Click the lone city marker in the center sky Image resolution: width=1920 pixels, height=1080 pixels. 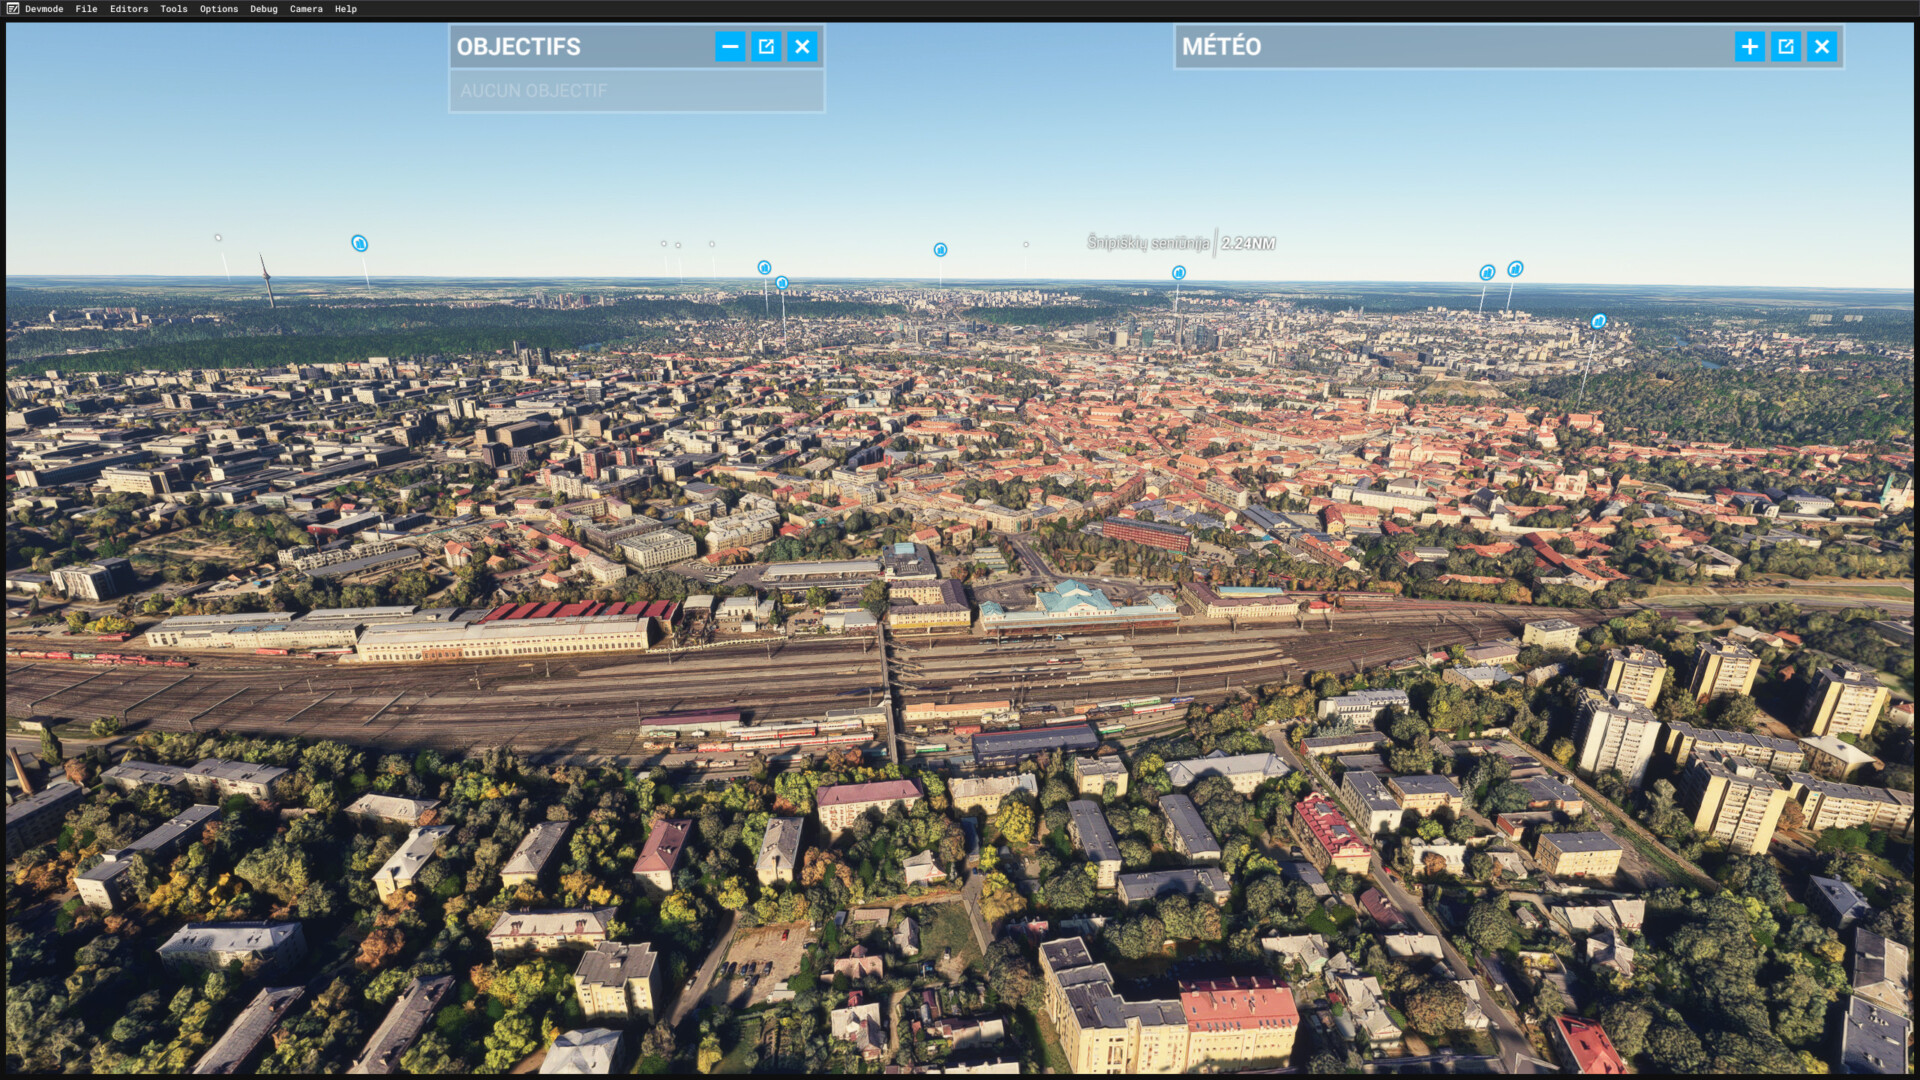(x=940, y=249)
